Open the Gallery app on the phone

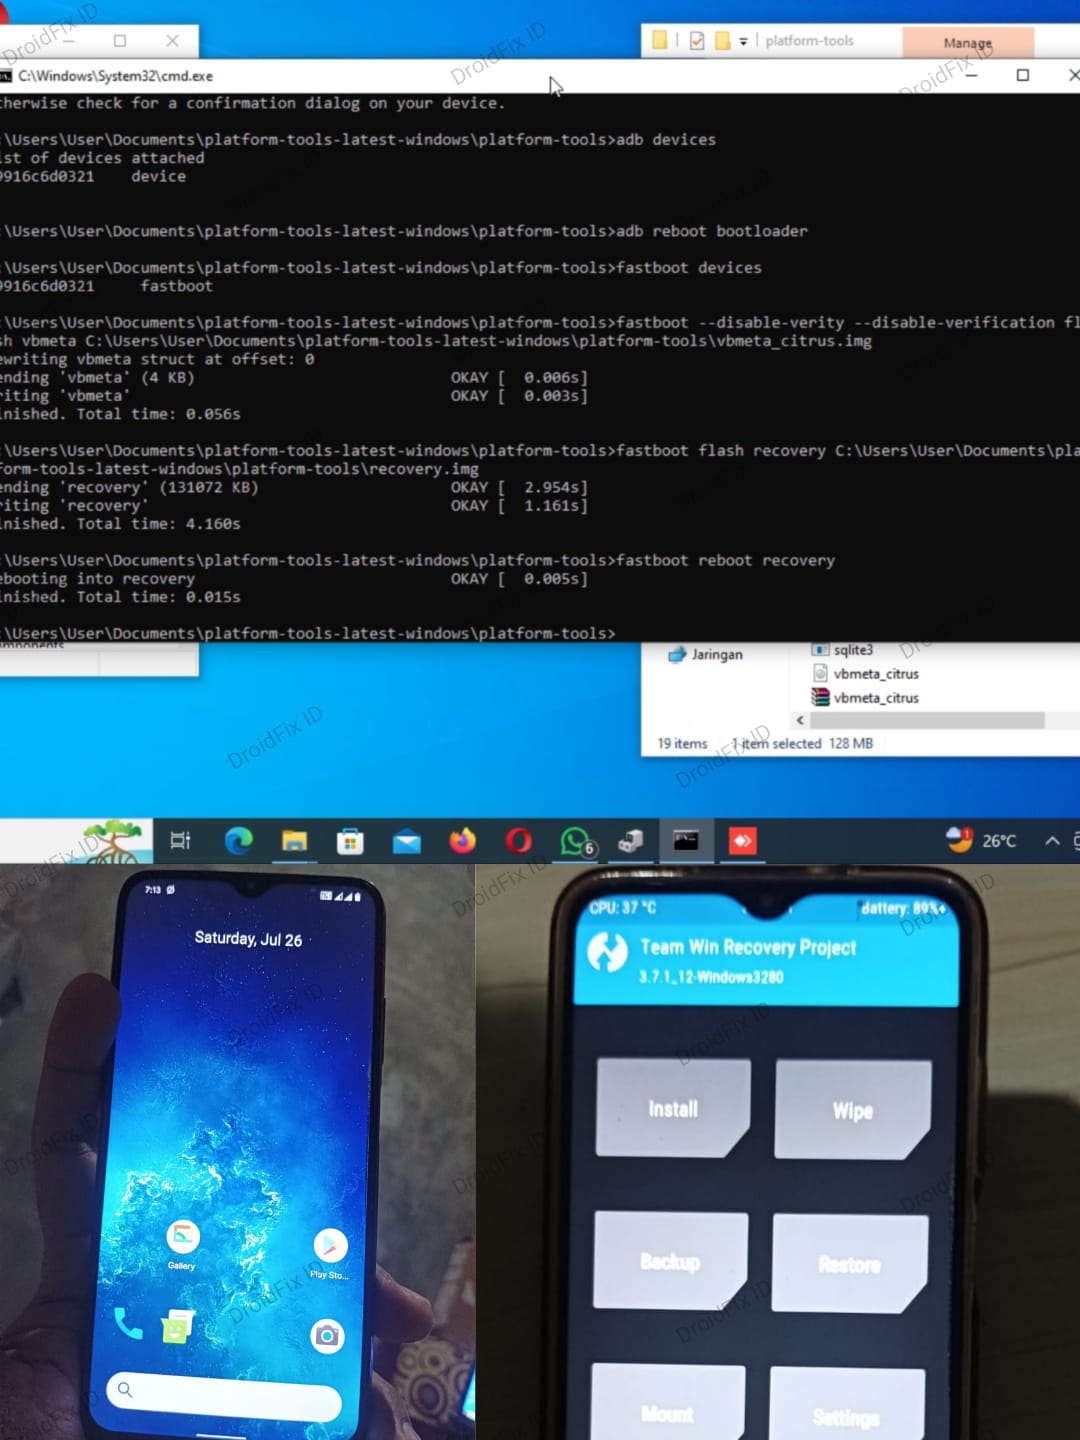182,1245
